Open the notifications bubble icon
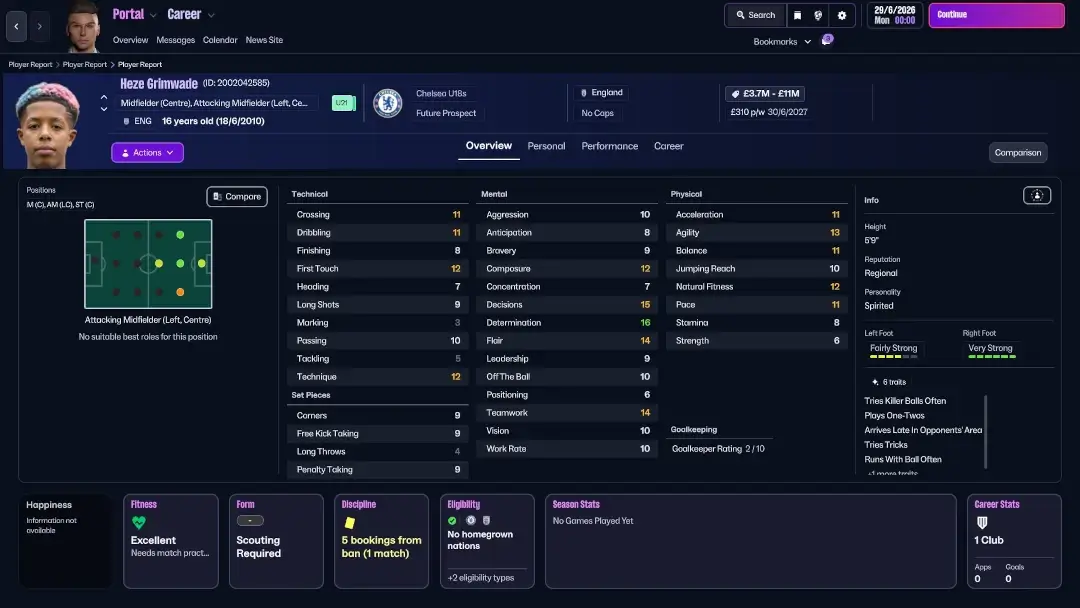The image size is (1080, 608). pos(827,40)
